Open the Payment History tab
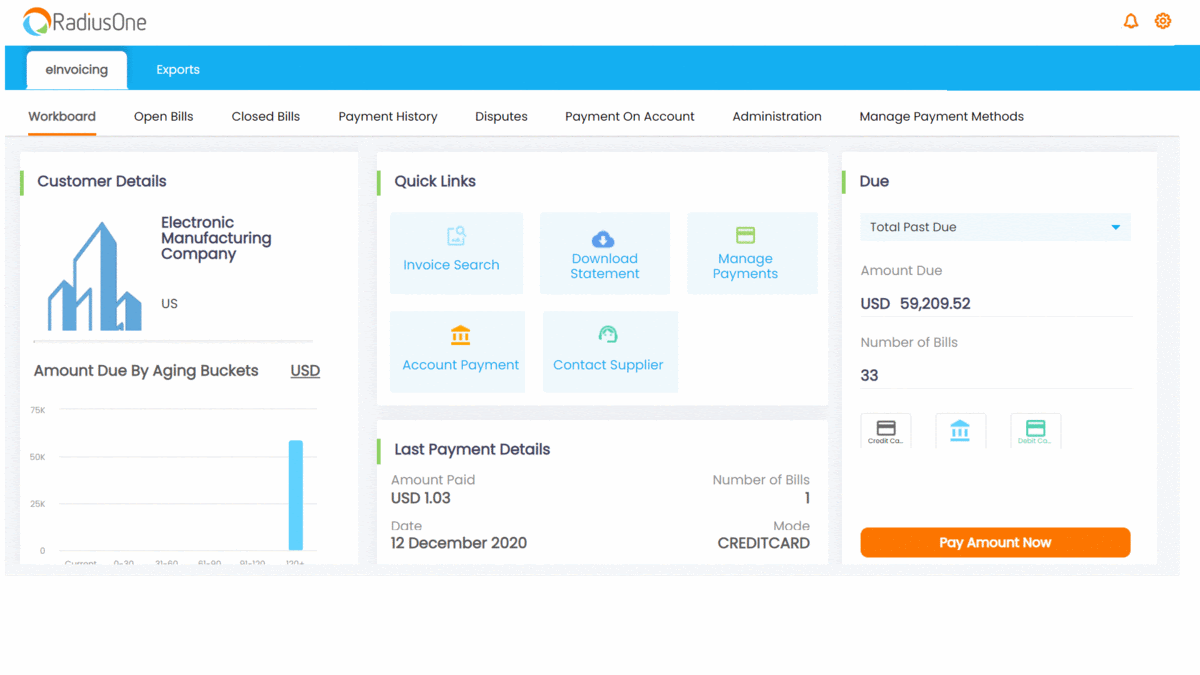This screenshot has width=1200, height=675. pos(388,117)
